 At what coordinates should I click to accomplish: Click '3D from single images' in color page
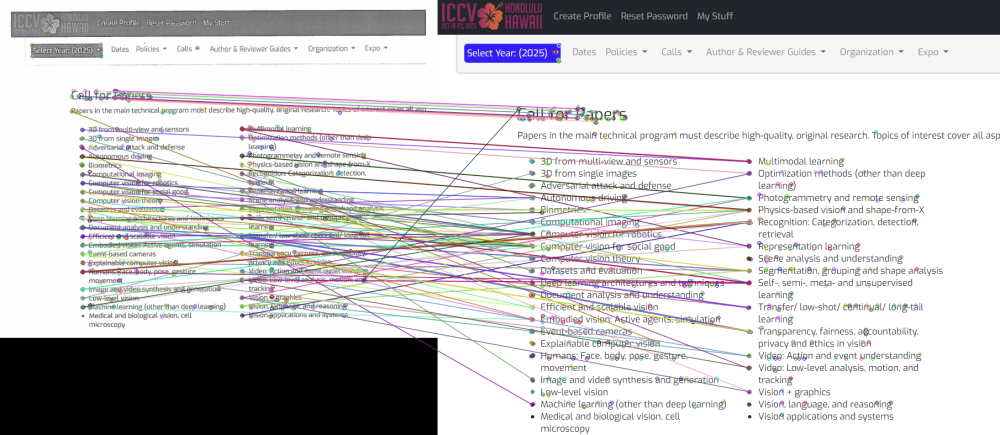[x=589, y=173]
